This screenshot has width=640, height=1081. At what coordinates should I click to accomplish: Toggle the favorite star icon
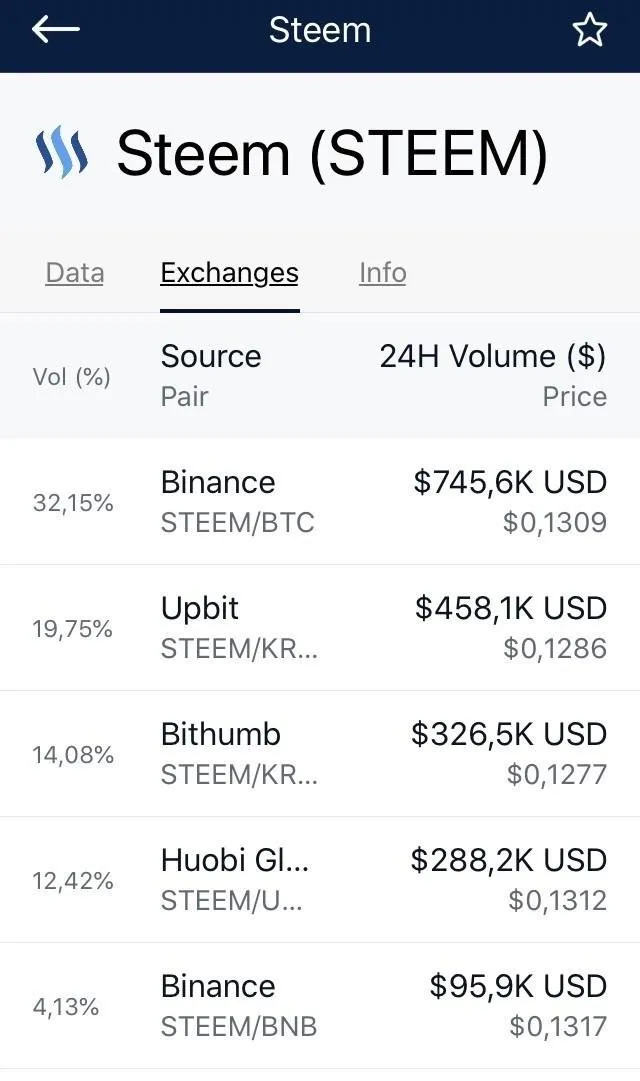(x=589, y=30)
